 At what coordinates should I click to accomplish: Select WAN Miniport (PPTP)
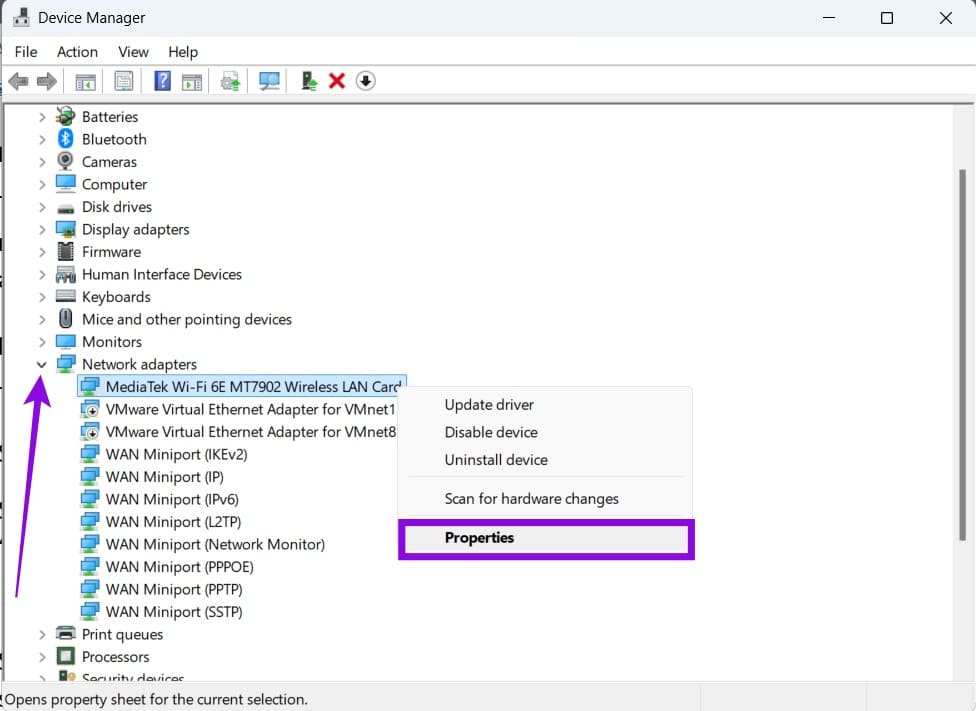click(162, 589)
